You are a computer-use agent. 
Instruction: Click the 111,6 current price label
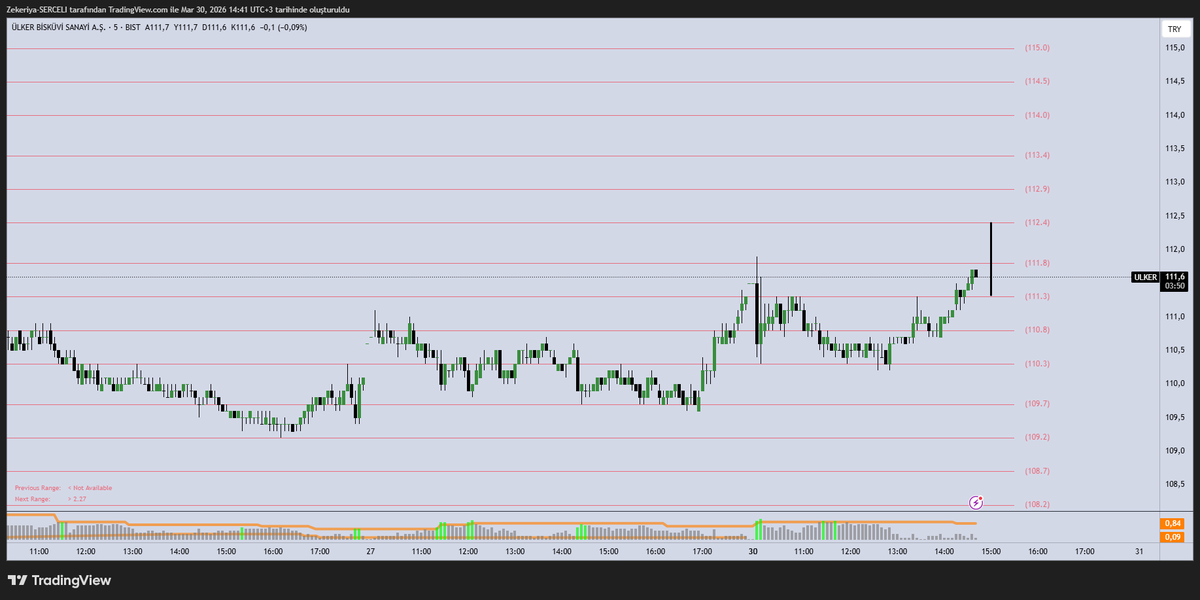click(1173, 277)
